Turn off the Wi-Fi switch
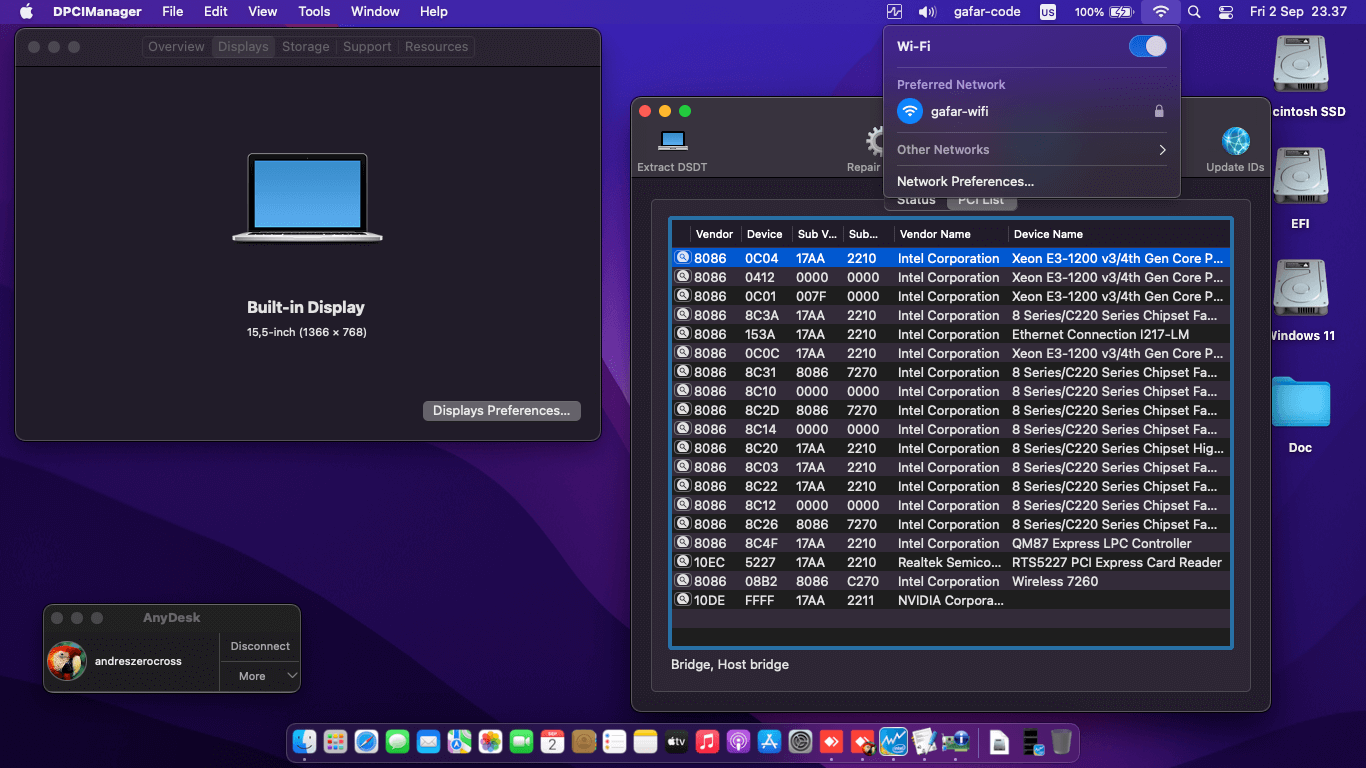1366x768 pixels. pyautogui.click(x=1147, y=46)
